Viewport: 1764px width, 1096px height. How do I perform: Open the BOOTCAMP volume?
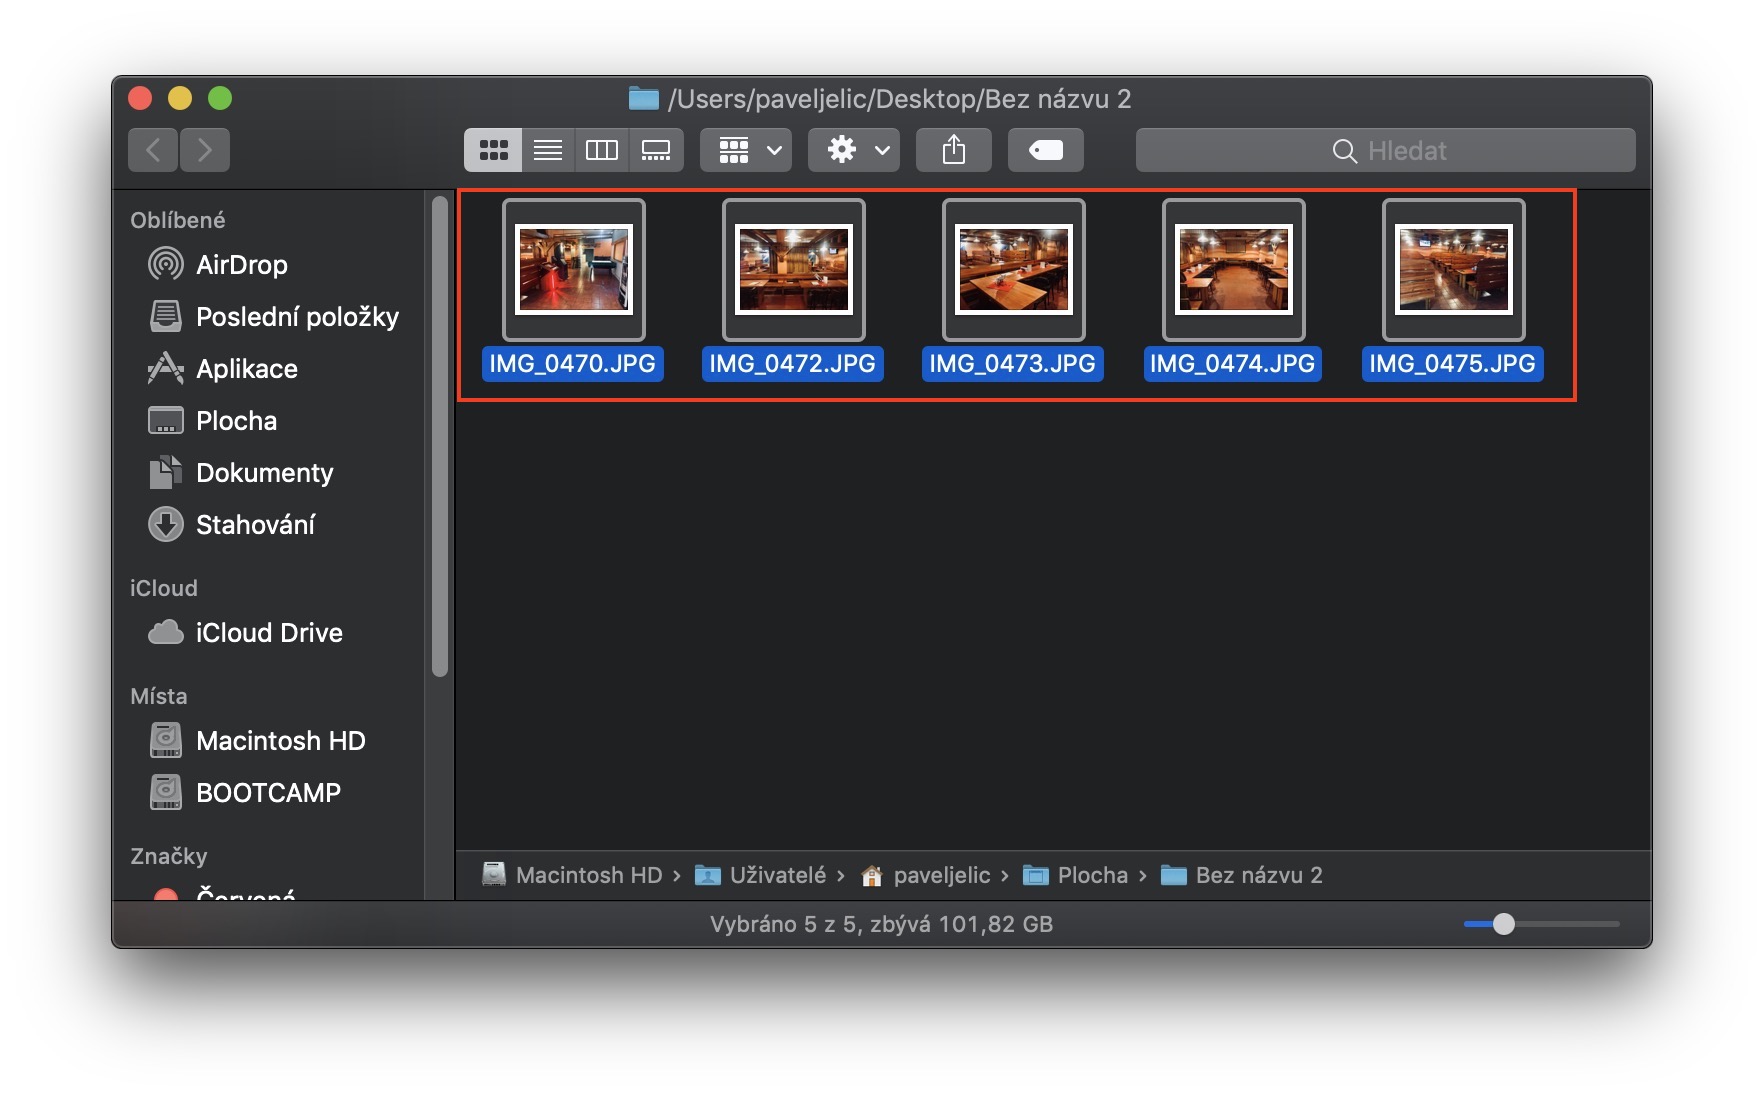coord(268,793)
